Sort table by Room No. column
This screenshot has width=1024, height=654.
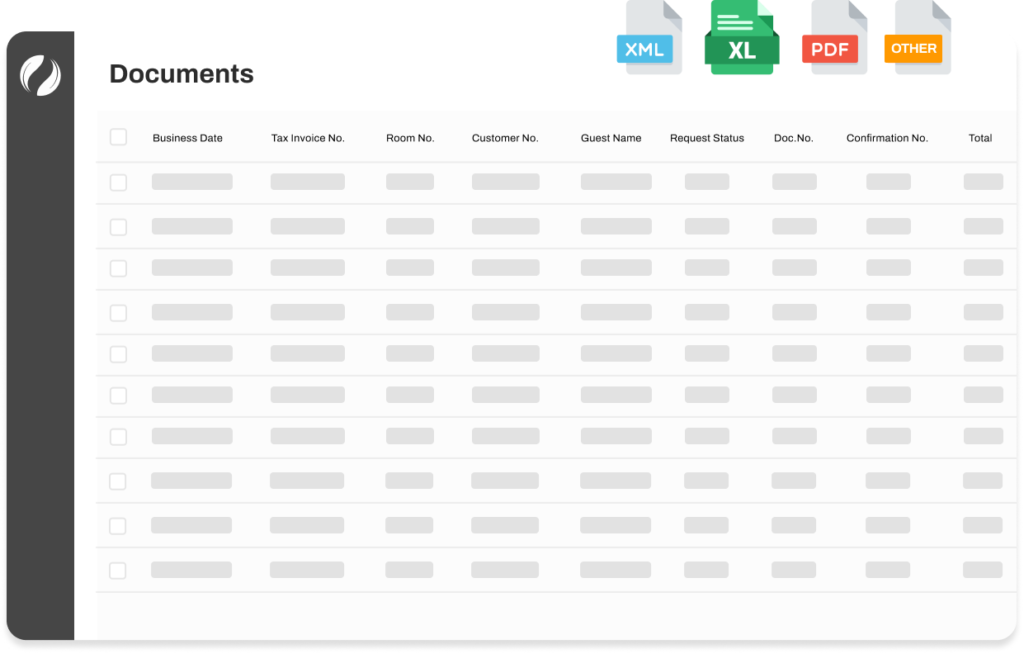coord(410,138)
